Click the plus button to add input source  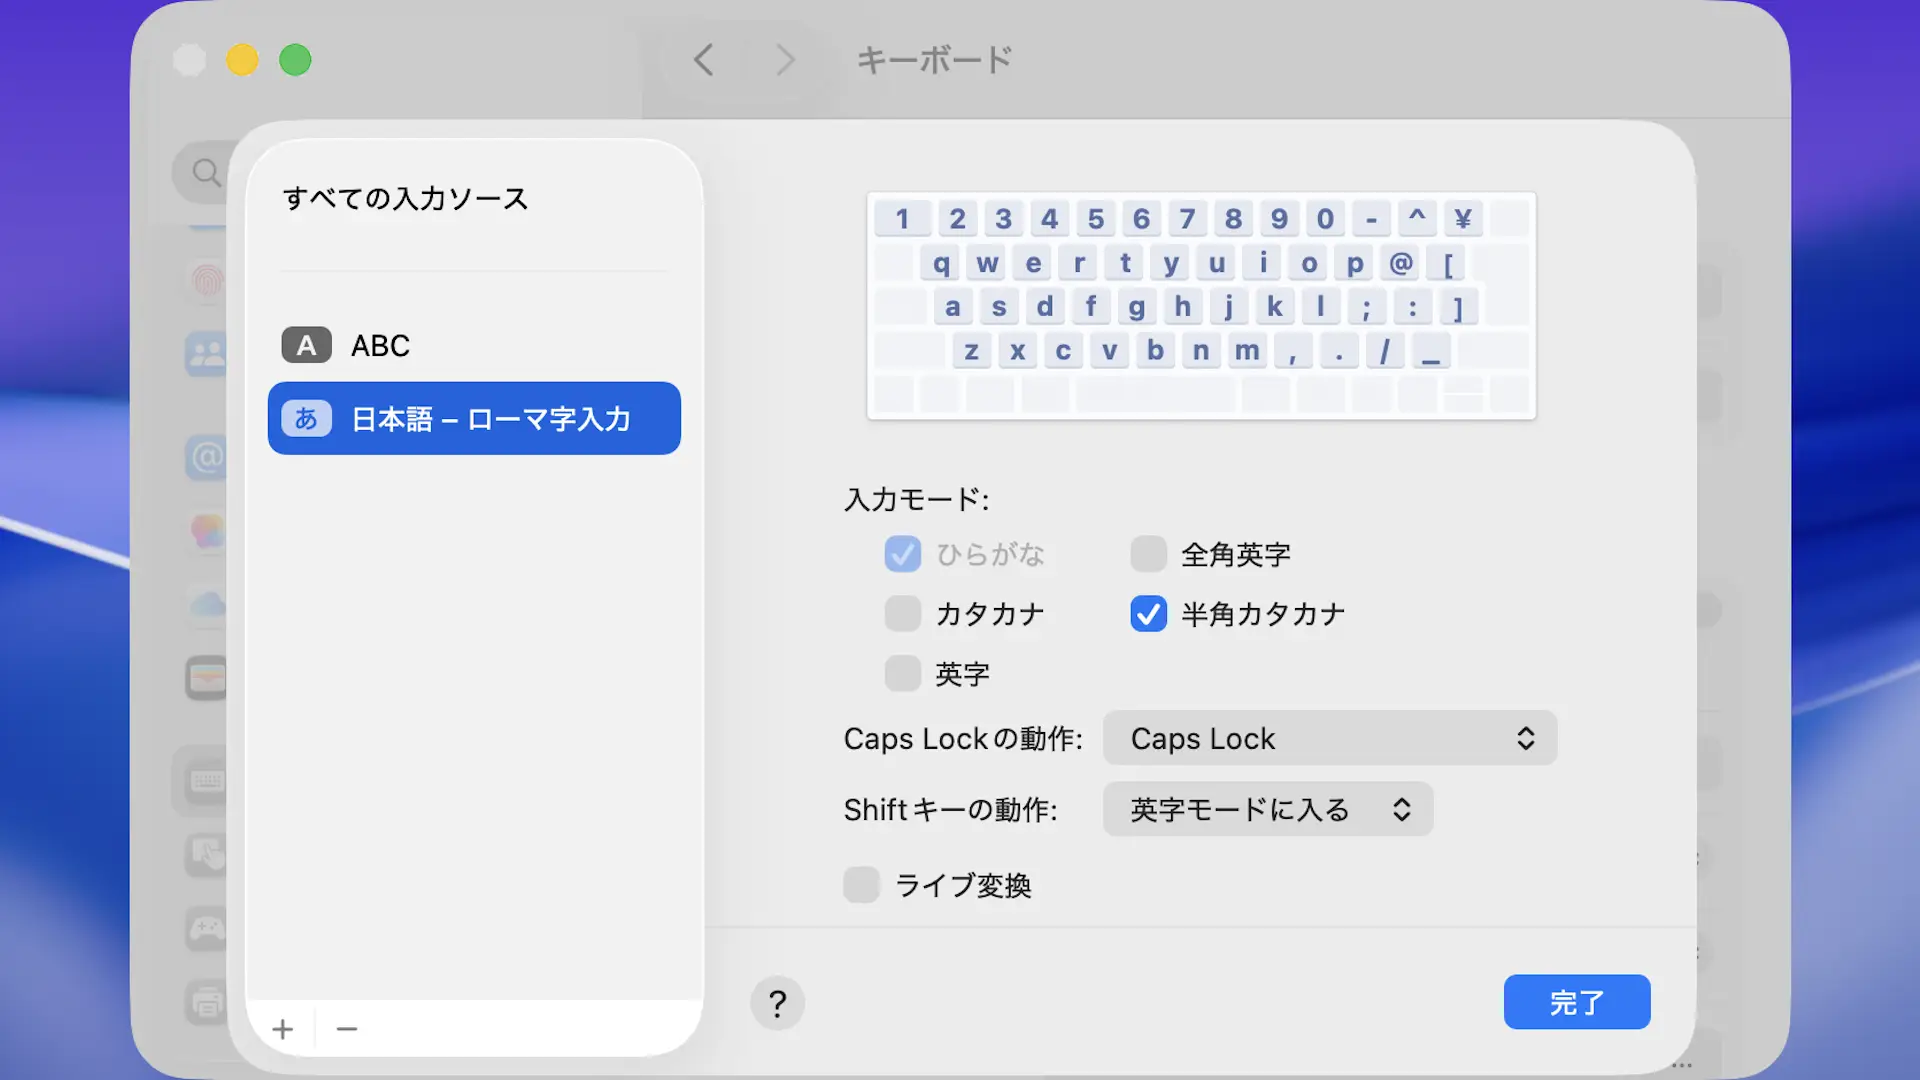283,1029
